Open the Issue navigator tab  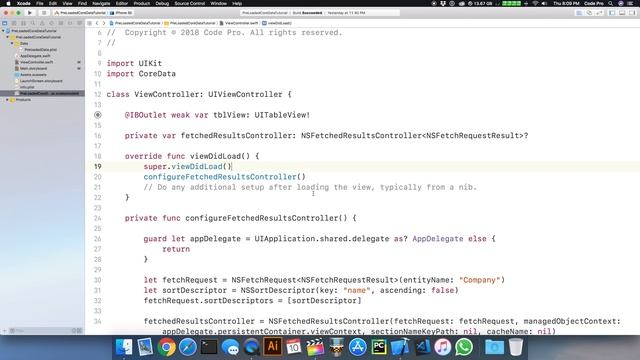coord(42,23)
